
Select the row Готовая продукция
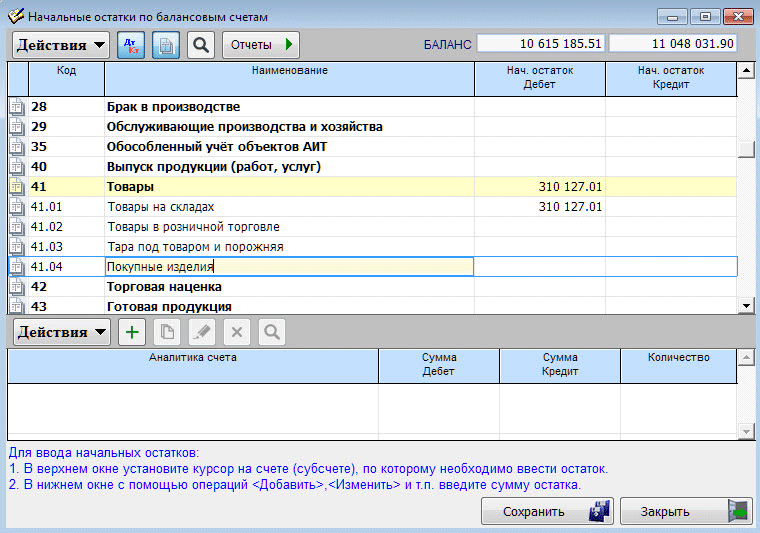point(372,306)
